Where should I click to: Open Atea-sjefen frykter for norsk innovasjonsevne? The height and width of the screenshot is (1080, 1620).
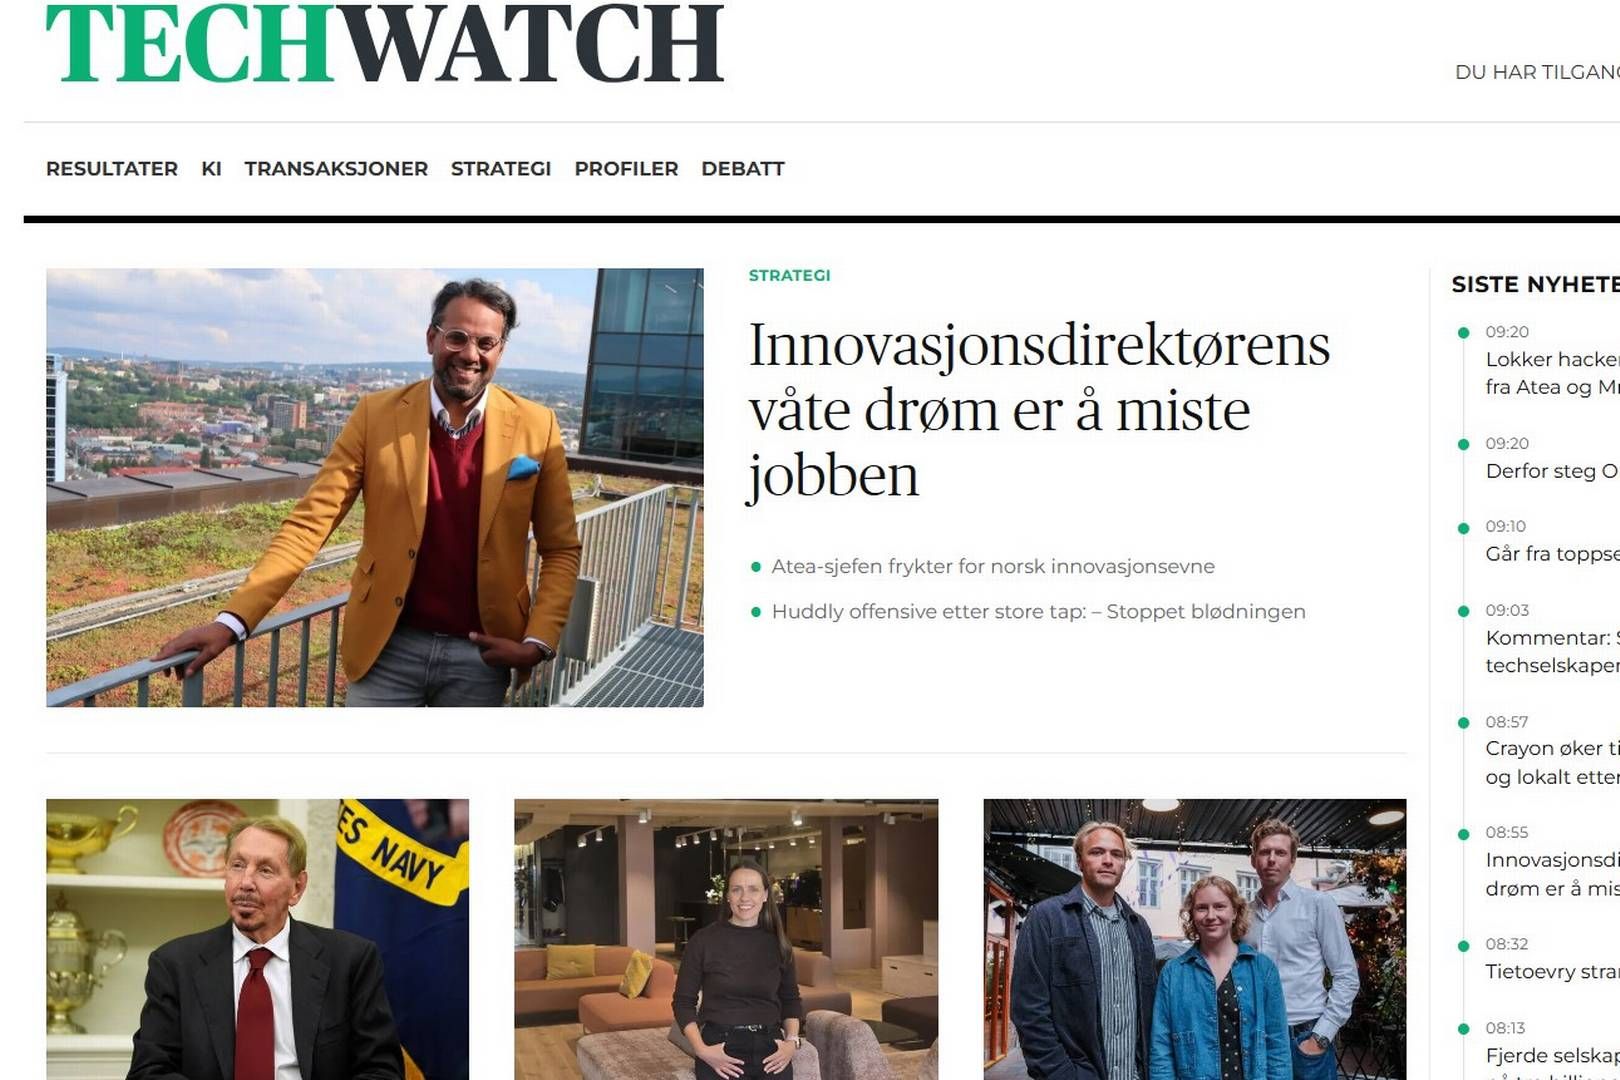[993, 566]
